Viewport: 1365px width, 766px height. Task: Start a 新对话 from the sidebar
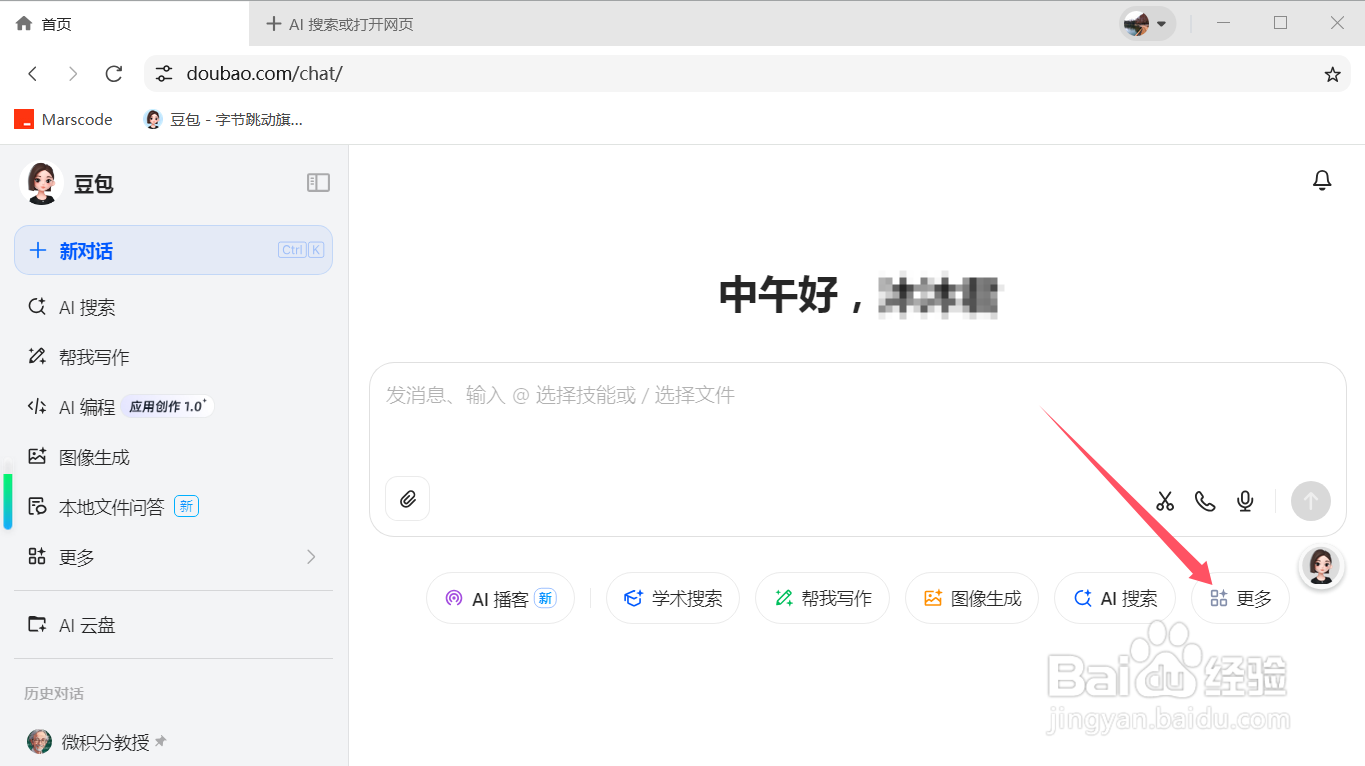click(x=173, y=250)
